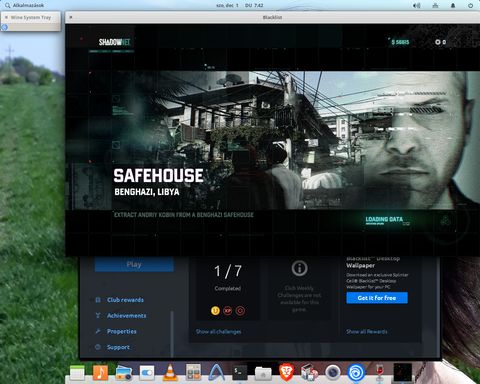
Task: Open the cubes app icon in dock
Action: pyautogui.click(x=309, y=373)
